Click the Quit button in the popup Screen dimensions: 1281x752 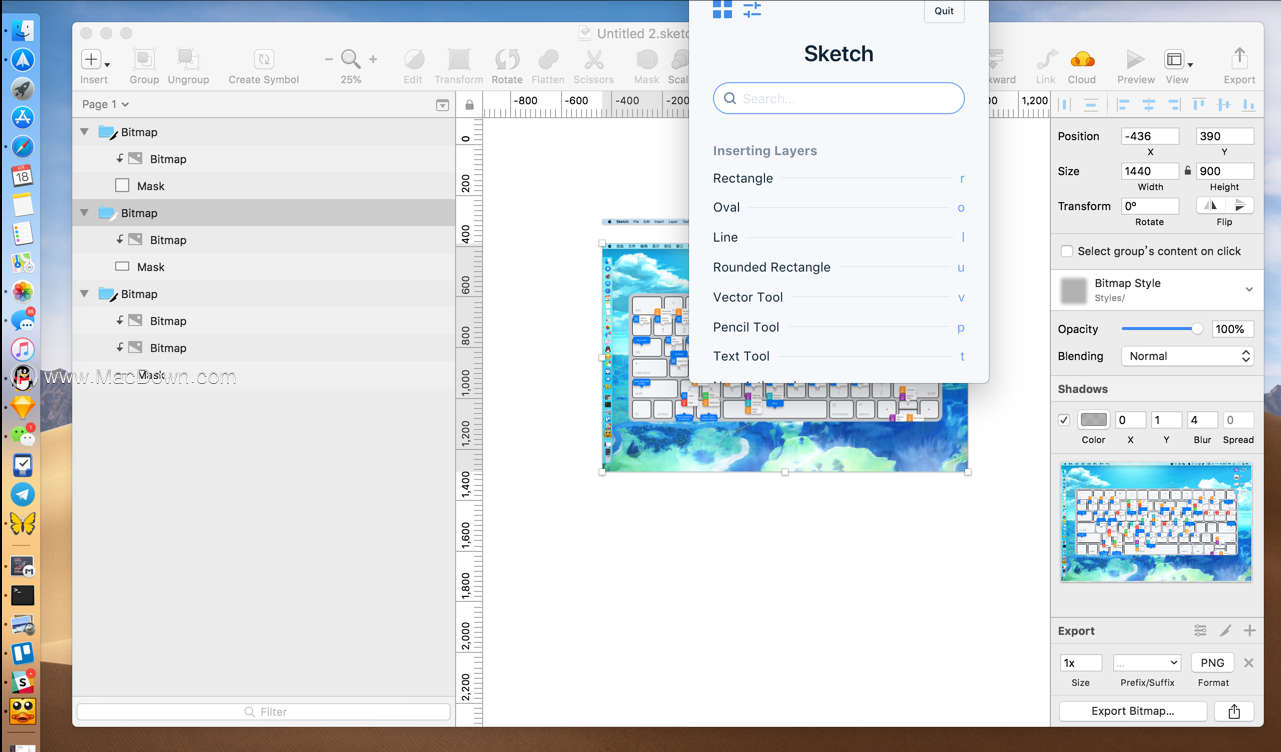pyautogui.click(x=944, y=11)
